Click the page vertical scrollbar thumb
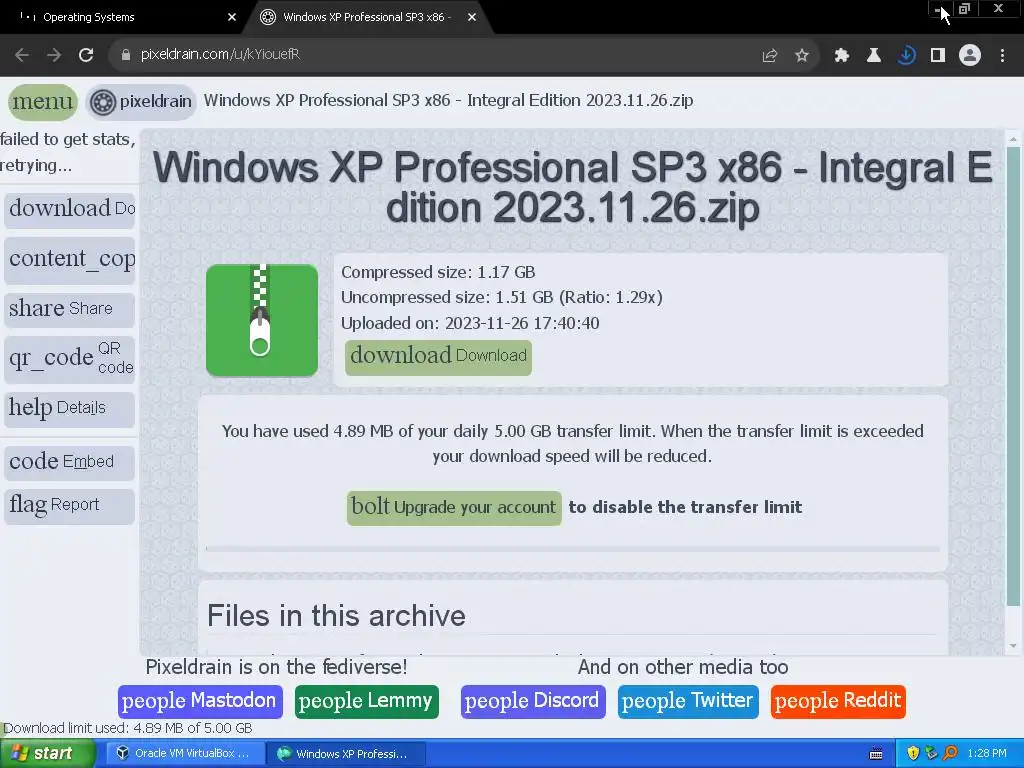Image resolution: width=1024 pixels, height=768 pixels. (1013, 377)
